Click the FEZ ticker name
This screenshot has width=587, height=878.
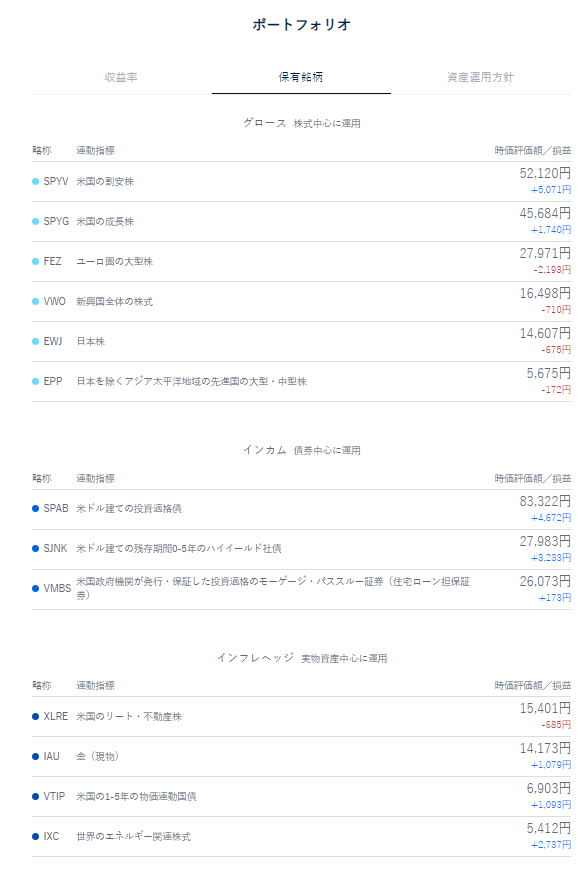[52, 261]
